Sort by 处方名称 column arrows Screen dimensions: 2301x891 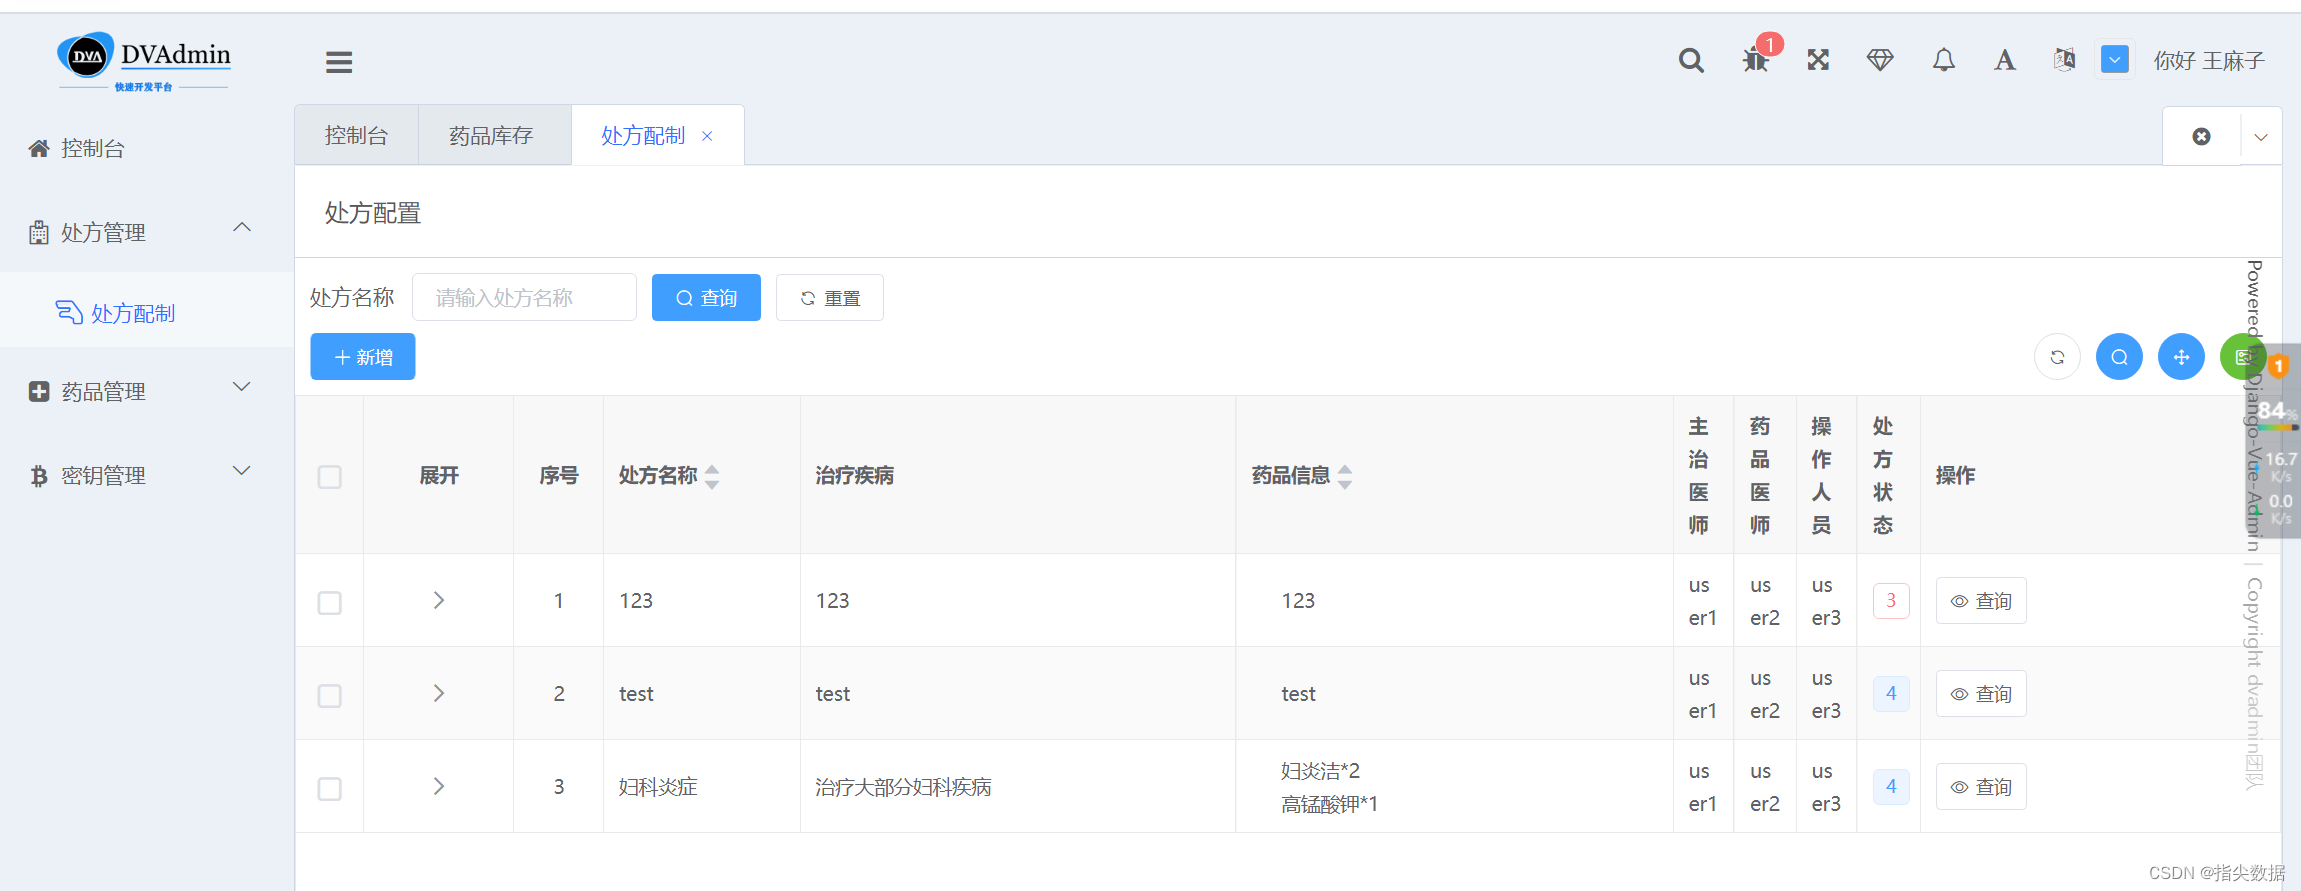712,476
